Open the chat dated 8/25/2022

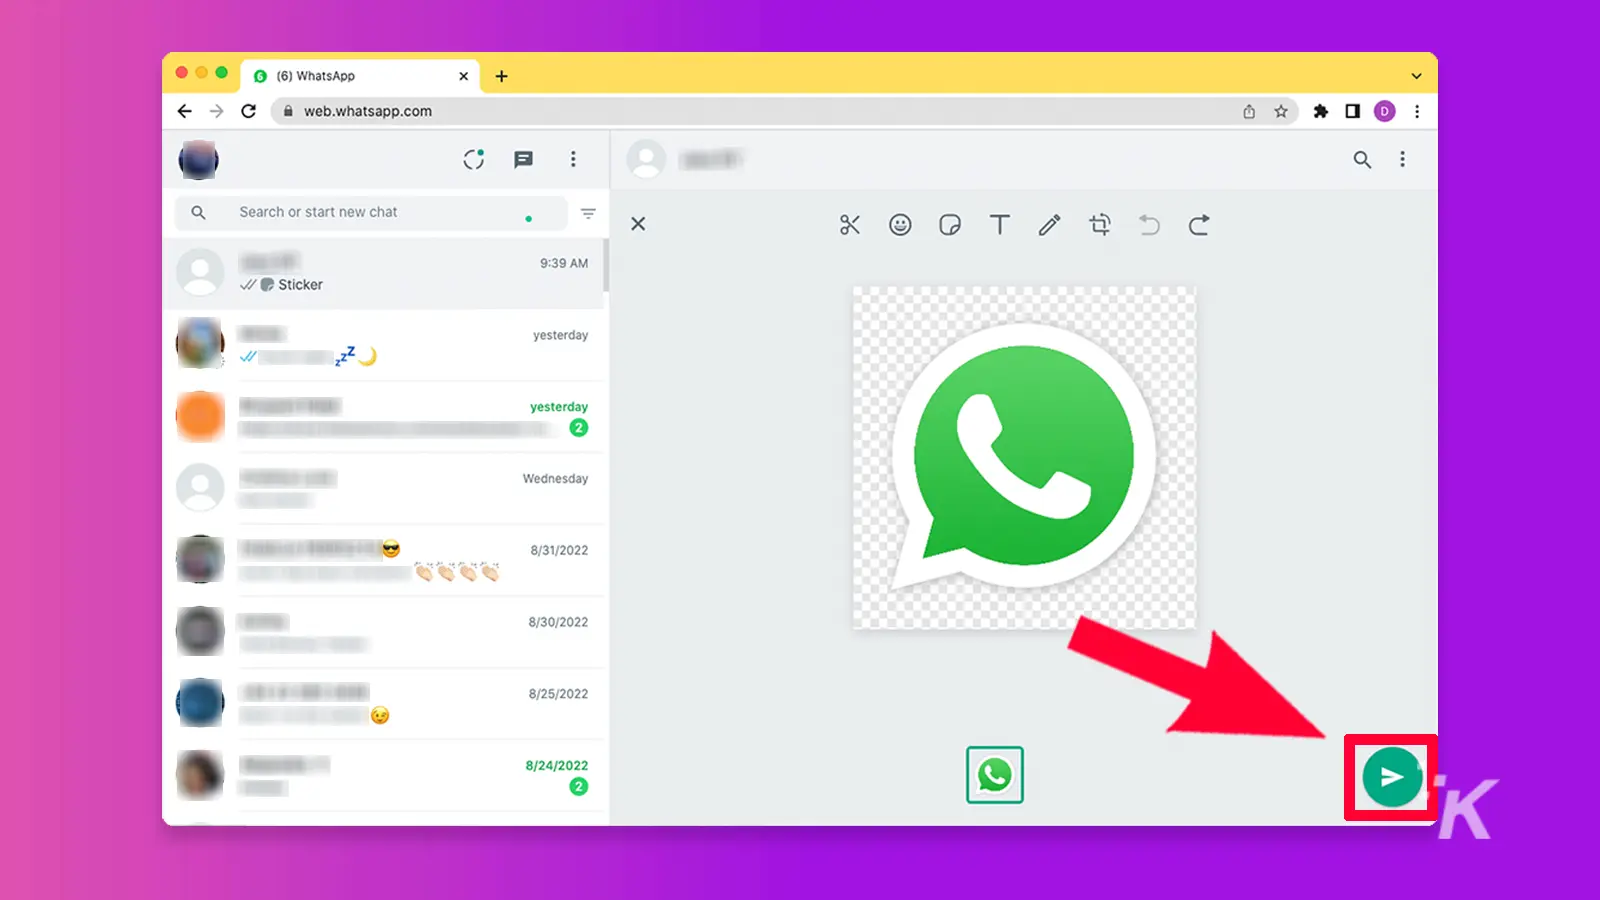385,704
